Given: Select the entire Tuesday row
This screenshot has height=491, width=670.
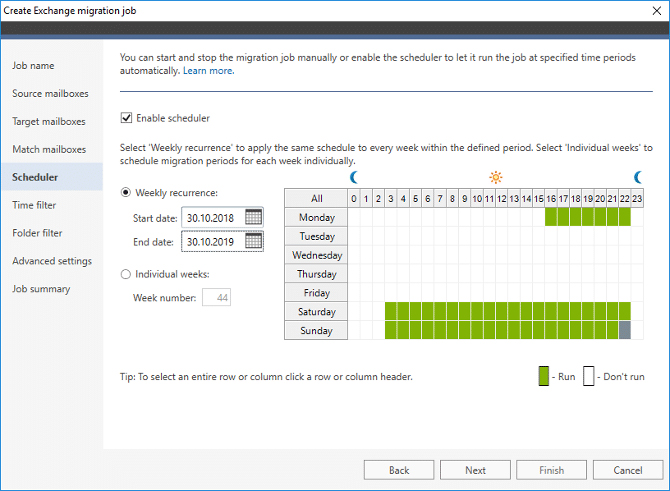Looking at the screenshot, I should (x=316, y=236).
